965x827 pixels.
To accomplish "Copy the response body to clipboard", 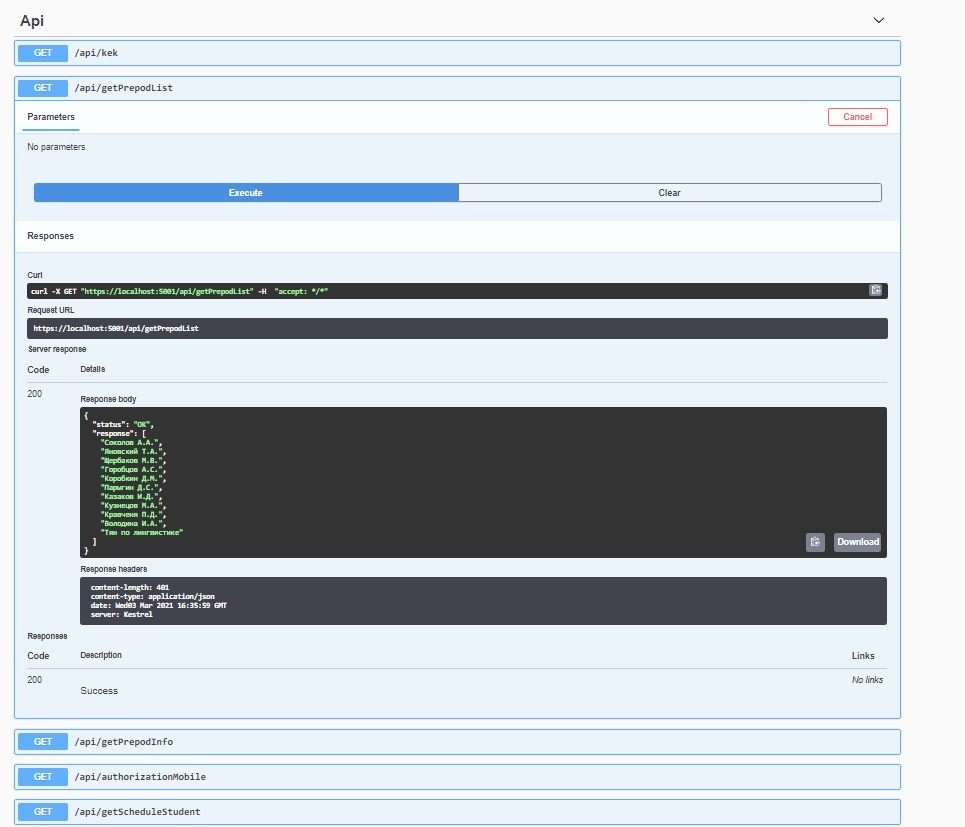I will click(815, 541).
